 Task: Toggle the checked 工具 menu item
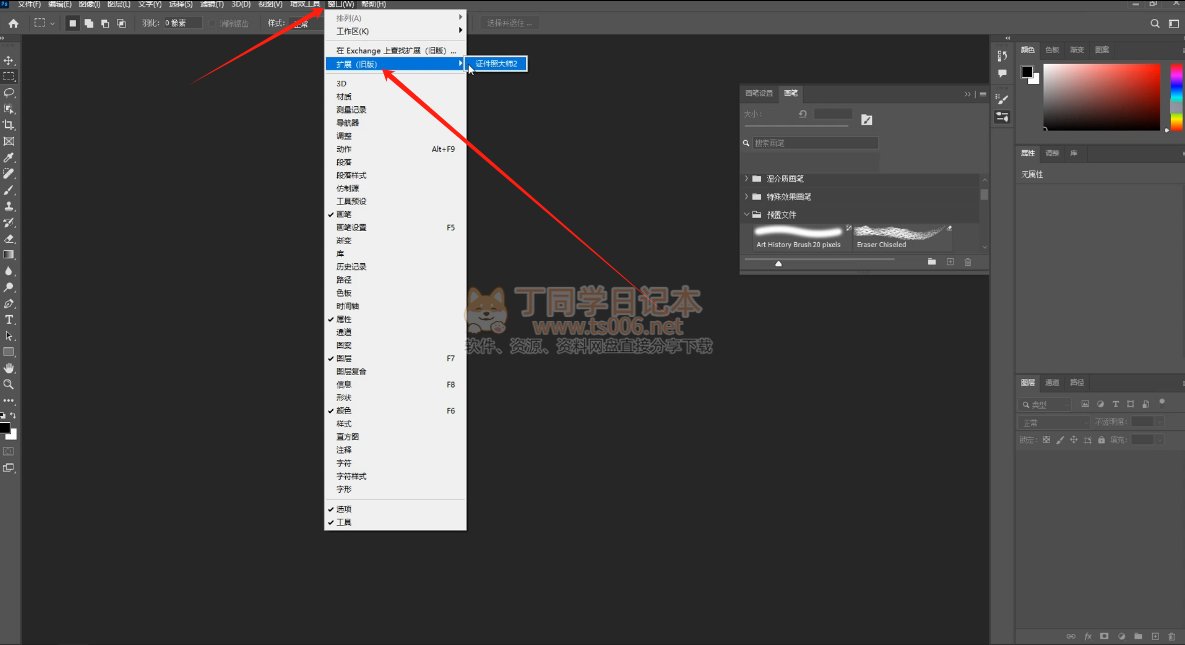pyautogui.click(x=395, y=523)
